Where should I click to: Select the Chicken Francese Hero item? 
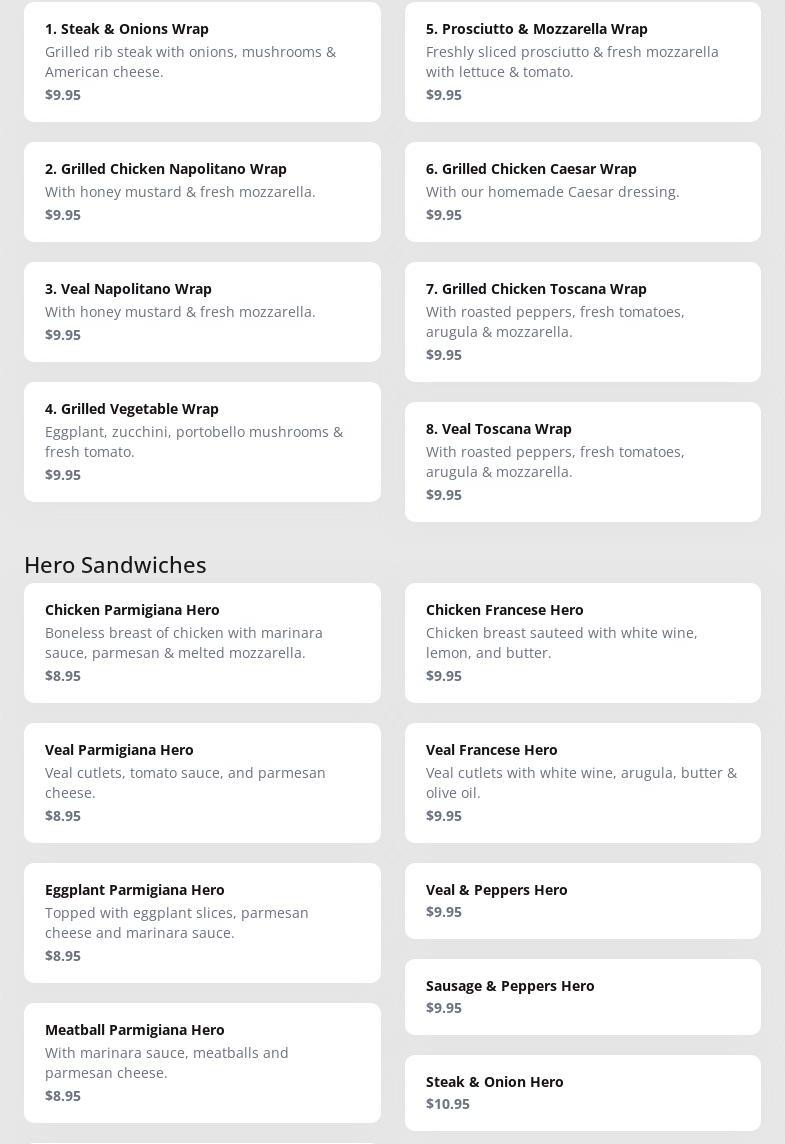coord(582,642)
